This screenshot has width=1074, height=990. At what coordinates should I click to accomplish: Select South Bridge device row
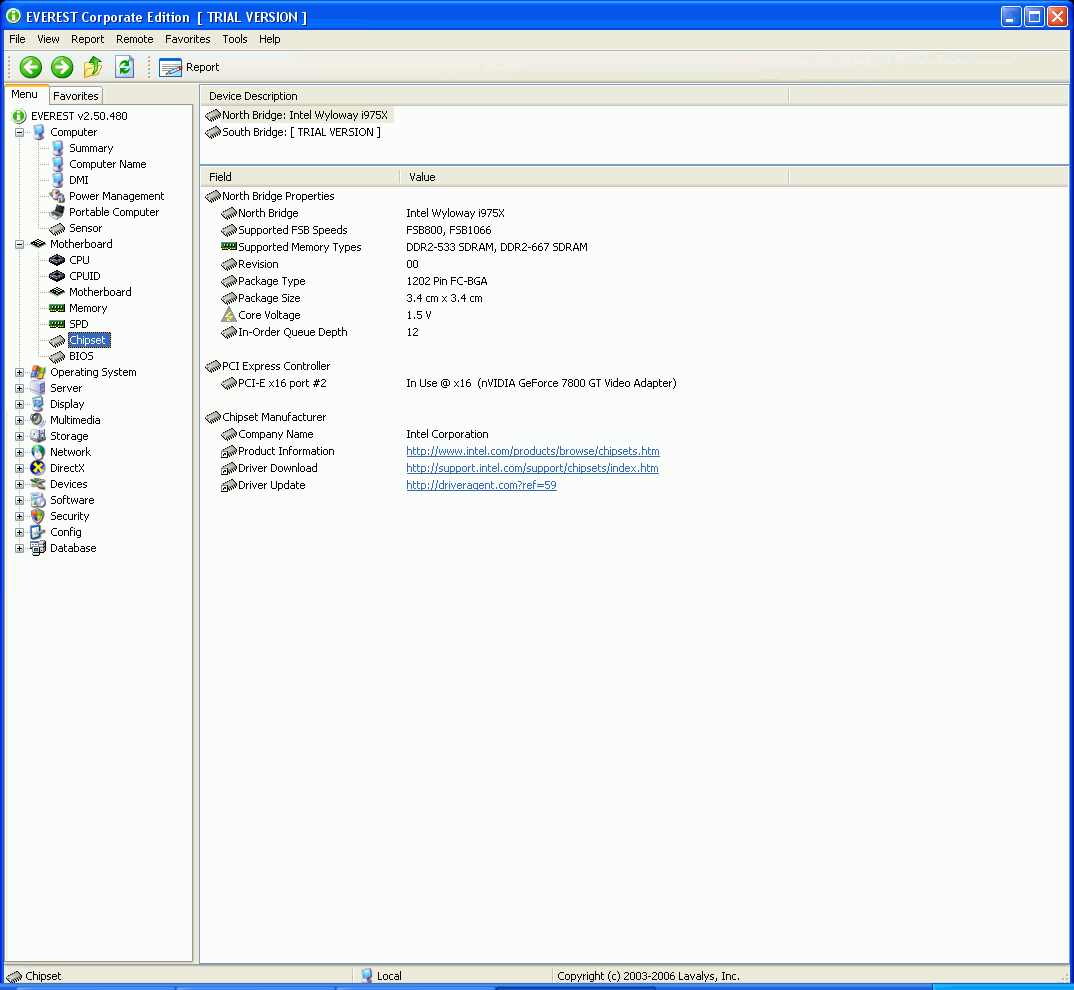click(300, 132)
